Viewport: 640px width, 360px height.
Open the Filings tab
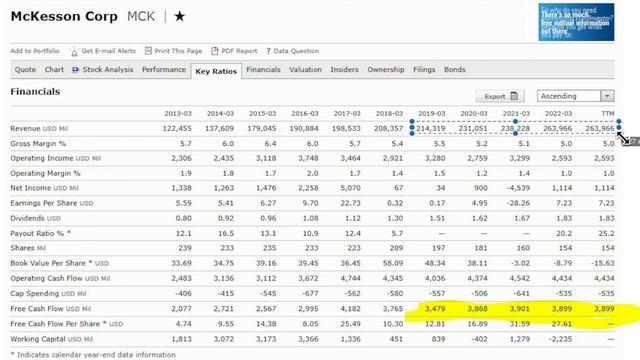click(x=424, y=69)
